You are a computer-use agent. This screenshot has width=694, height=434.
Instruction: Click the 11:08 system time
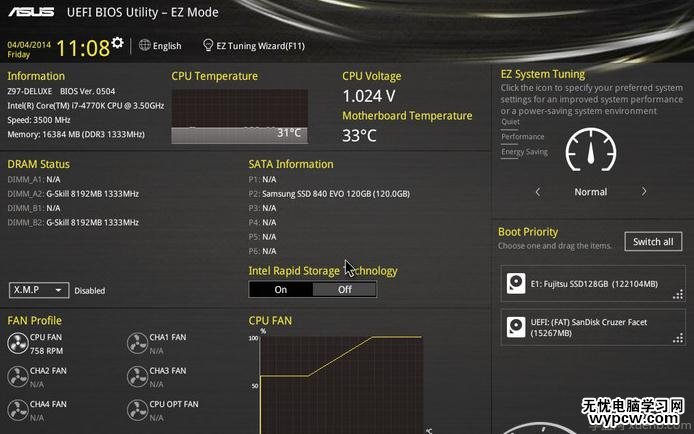83,48
